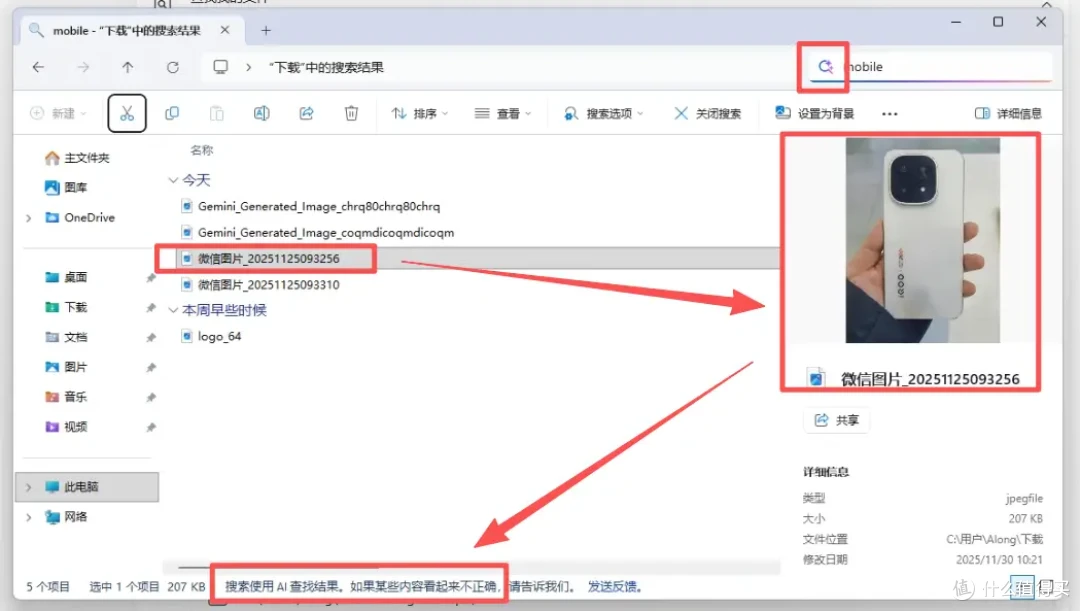Close the mobile search tab
Image resolution: width=1080 pixels, height=611 pixels.
pyautogui.click(x=225, y=30)
